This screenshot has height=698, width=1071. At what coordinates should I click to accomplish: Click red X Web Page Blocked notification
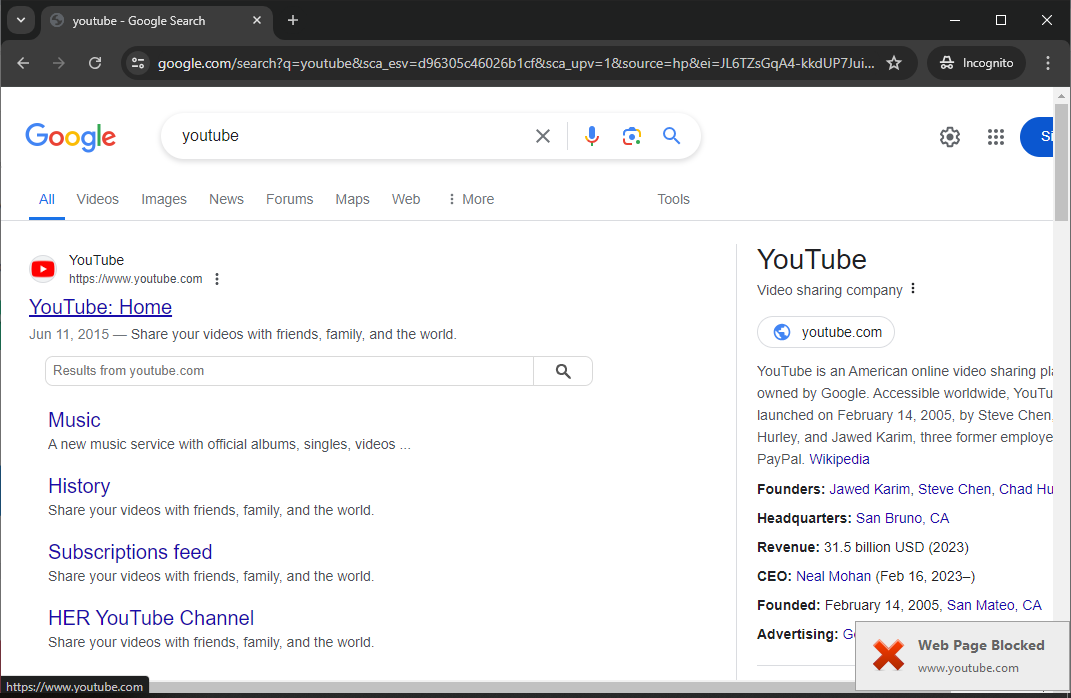coord(888,655)
